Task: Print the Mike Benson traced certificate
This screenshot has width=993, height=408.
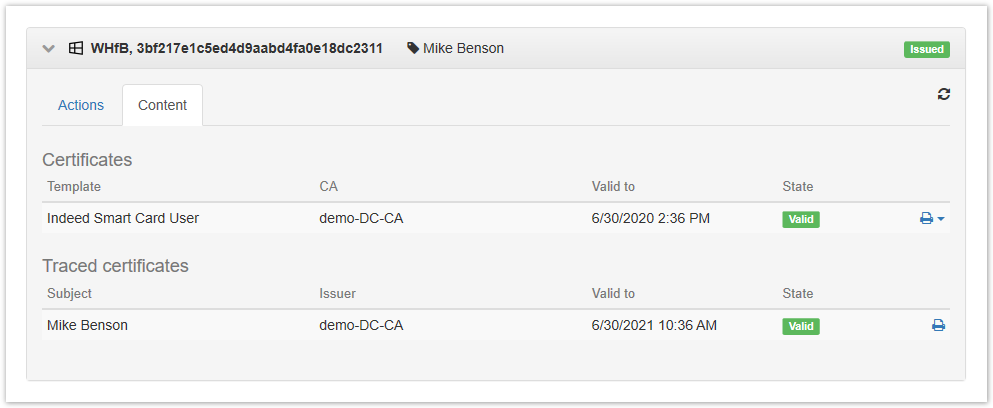Action: point(939,326)
